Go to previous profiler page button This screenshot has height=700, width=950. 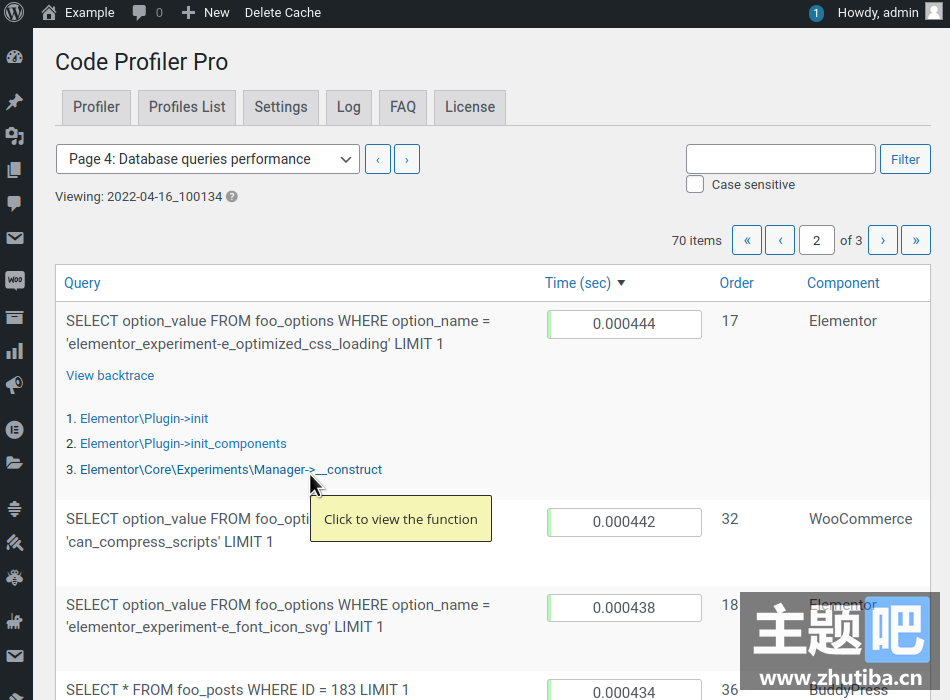pyautogui.click(x=378, y=159)
